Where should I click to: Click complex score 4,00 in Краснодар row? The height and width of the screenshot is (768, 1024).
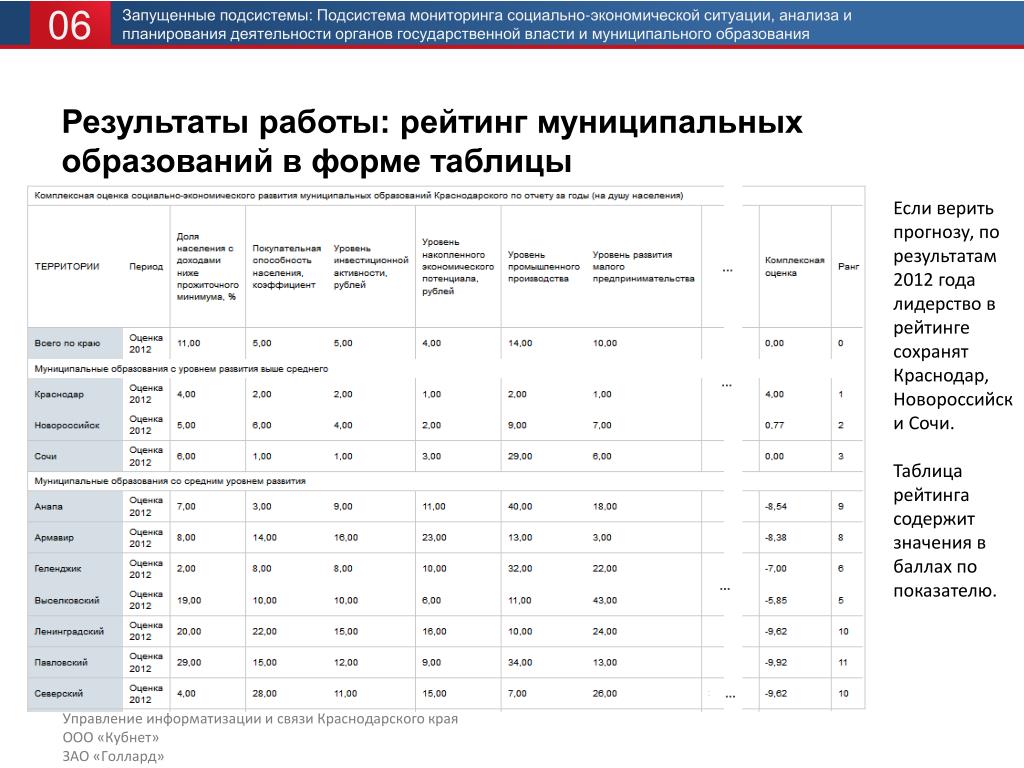(774, 394)
